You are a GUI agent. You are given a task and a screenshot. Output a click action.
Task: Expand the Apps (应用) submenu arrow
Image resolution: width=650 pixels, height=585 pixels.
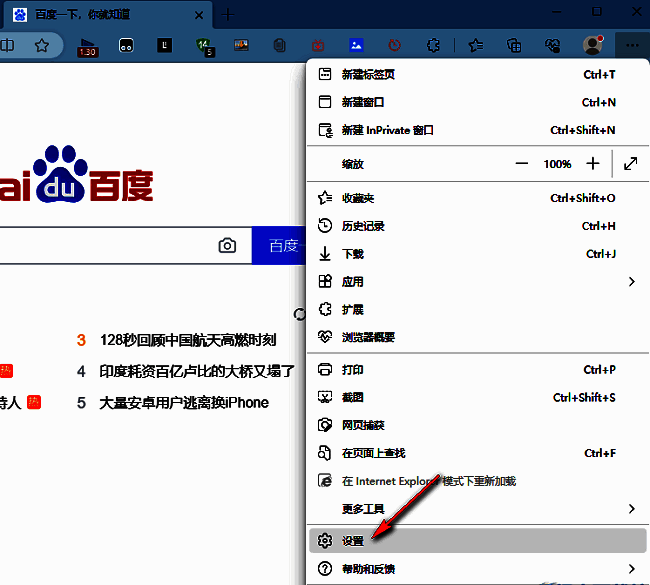click(x=631, y=282)
